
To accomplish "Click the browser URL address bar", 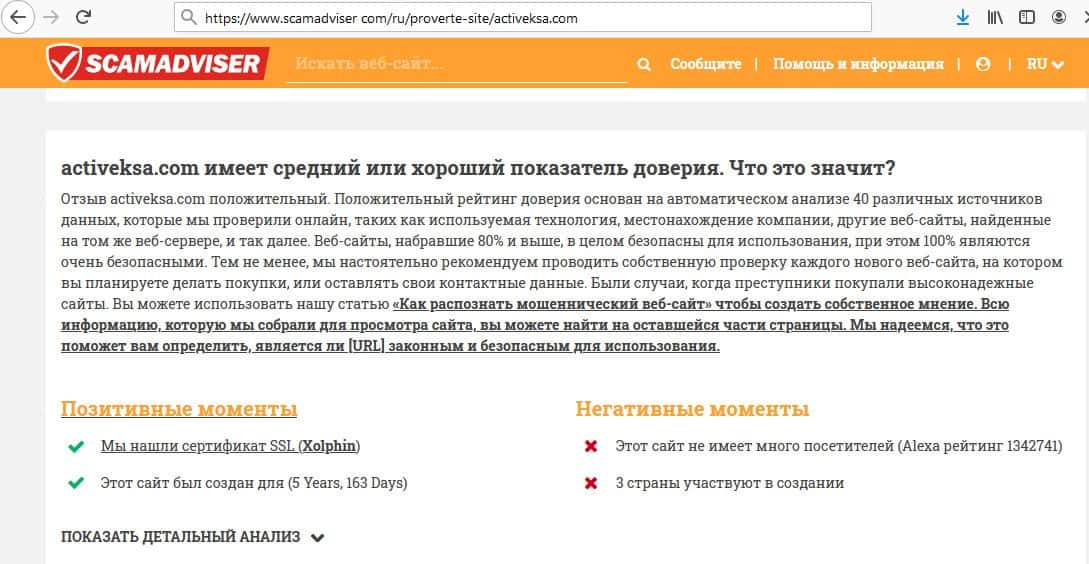I will [522, 17].
